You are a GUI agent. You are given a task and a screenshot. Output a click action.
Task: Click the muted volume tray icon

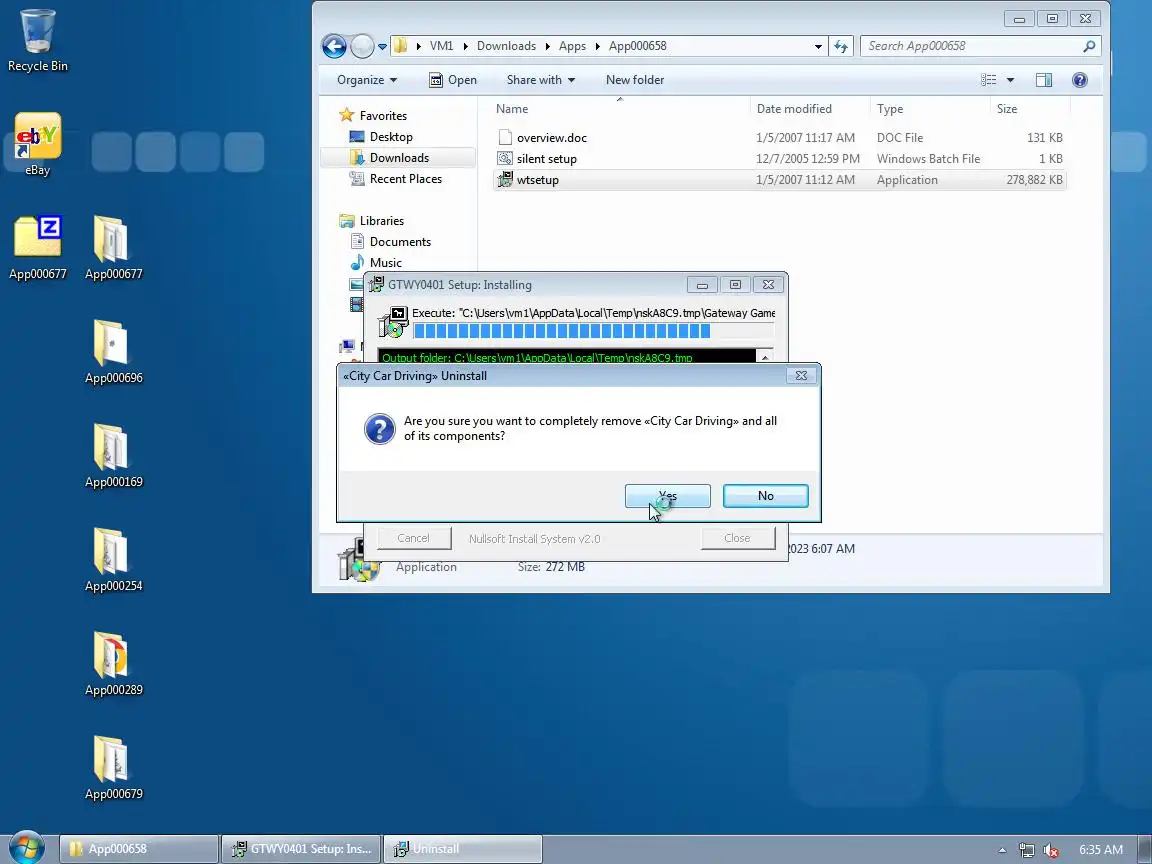(x=1051, y=850)
